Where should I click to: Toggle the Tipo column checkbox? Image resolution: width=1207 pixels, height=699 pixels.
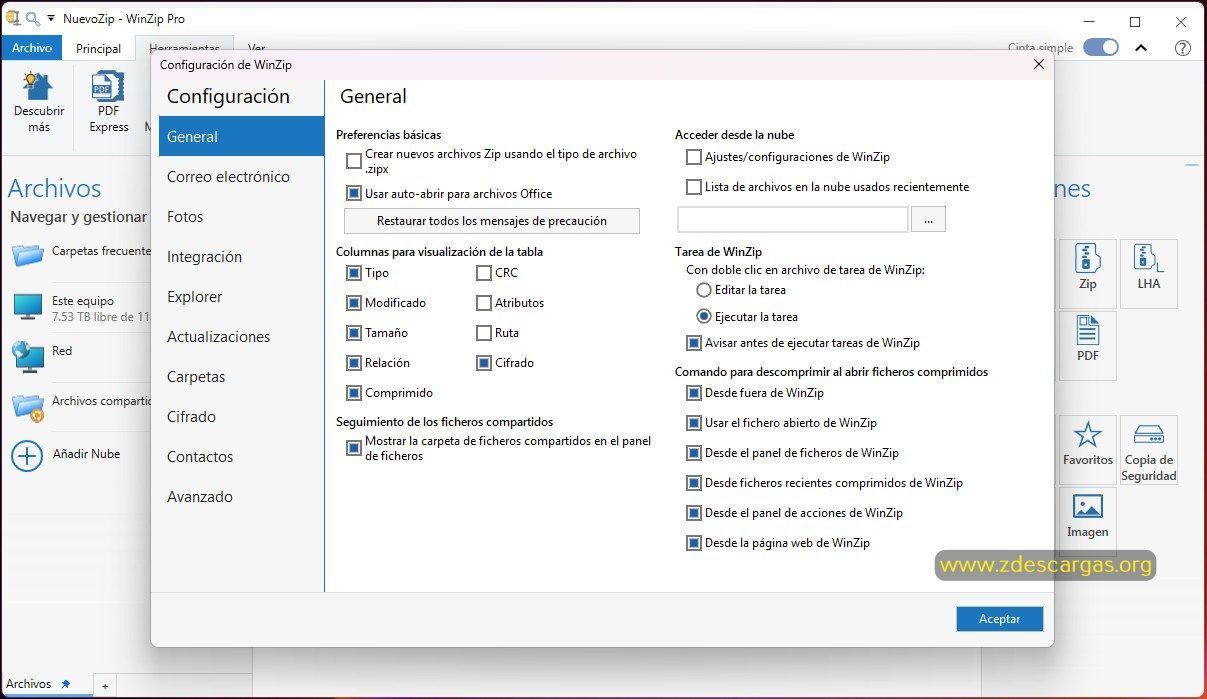click(354, 273)
